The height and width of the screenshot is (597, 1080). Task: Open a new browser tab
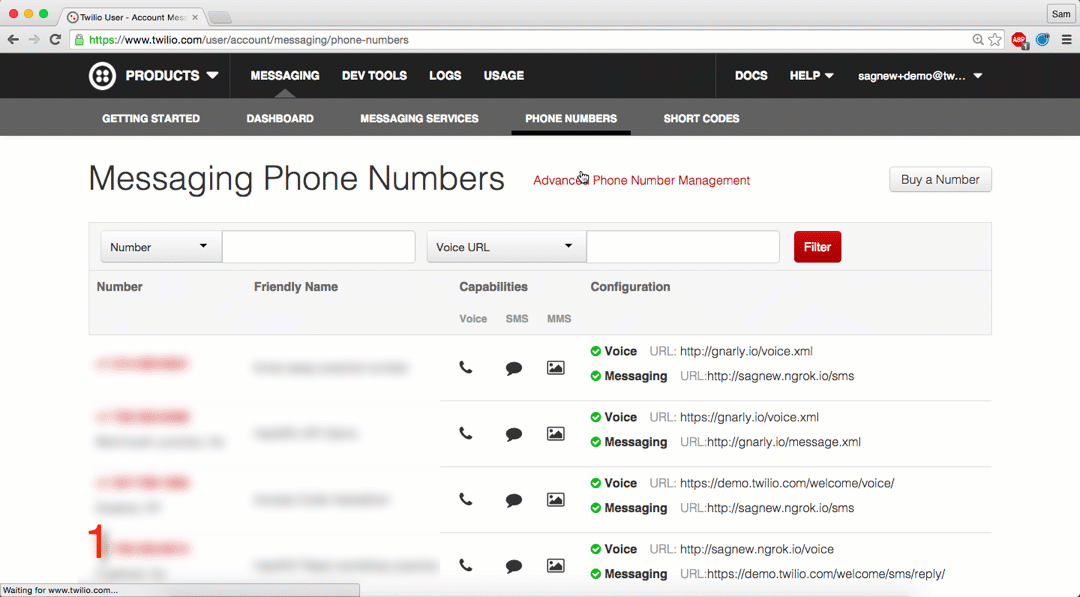[219, 17]
